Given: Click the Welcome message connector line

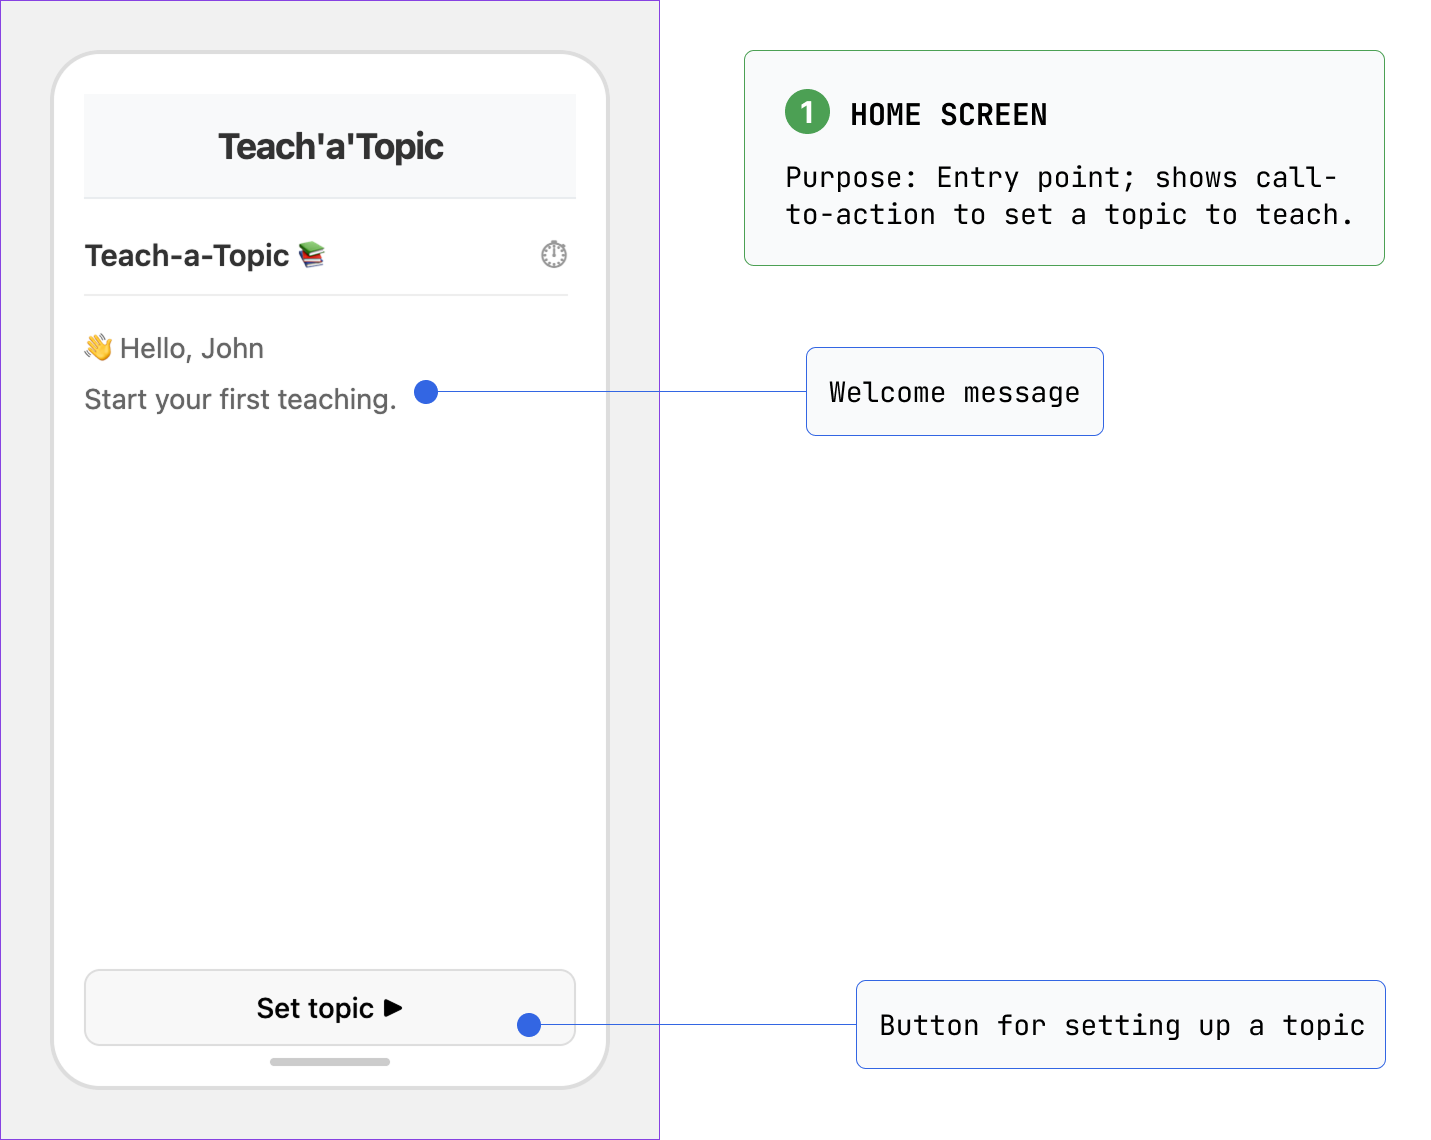Looking at the screenshot, I should click(x=620, y=392).
